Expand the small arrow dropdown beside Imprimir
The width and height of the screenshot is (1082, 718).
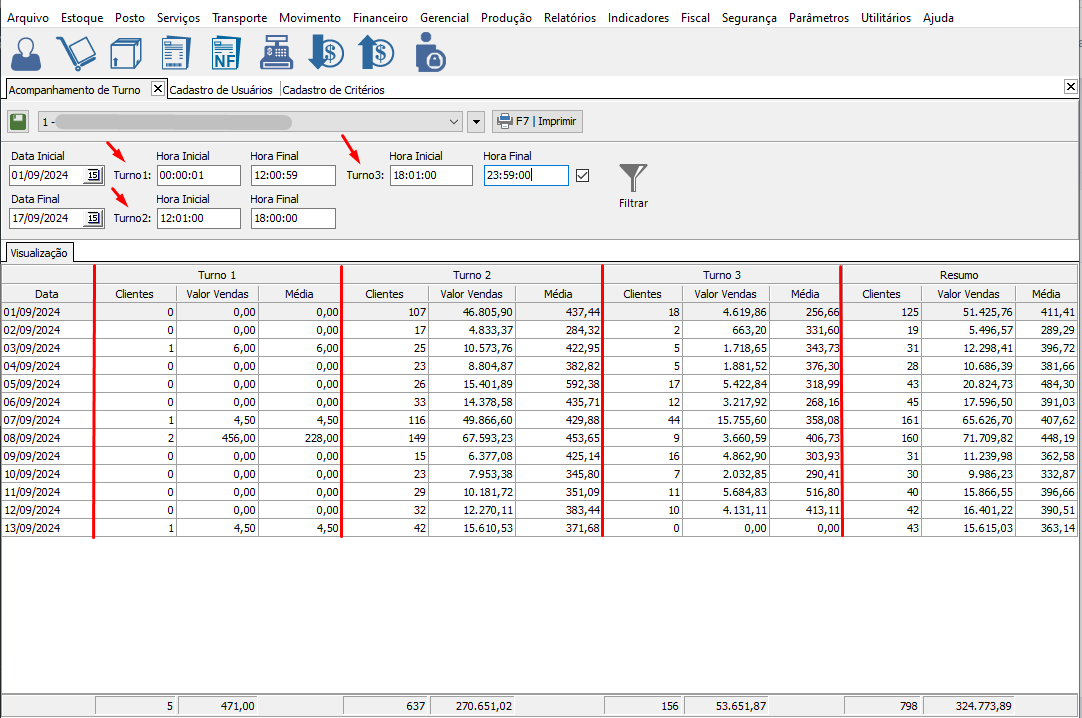pyautogui.click(x=476, y=122)
